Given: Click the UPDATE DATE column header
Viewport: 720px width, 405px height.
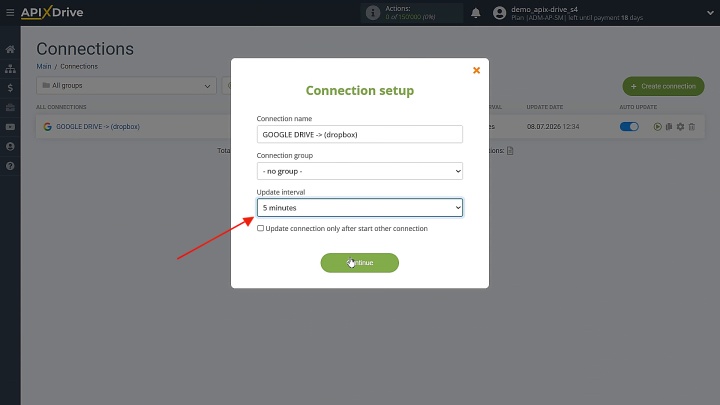Looking at the screenshot, I should (545, 107).
